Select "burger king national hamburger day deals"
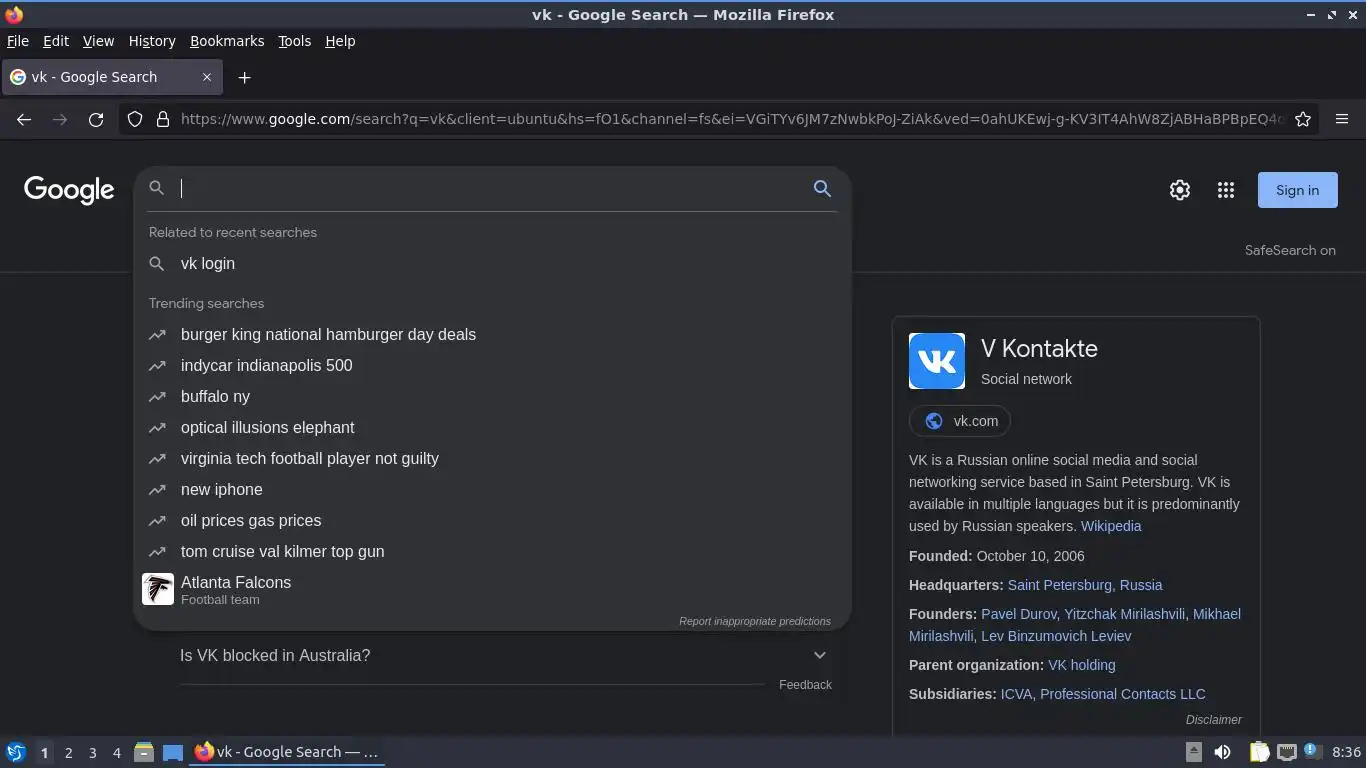The height and width of the screenshot is (768, 1366). (x=492, y=334)
